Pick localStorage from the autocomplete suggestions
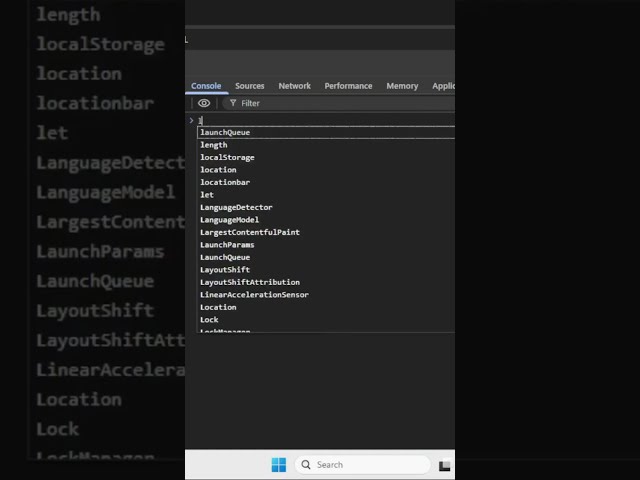 click(x=326, y=157)
